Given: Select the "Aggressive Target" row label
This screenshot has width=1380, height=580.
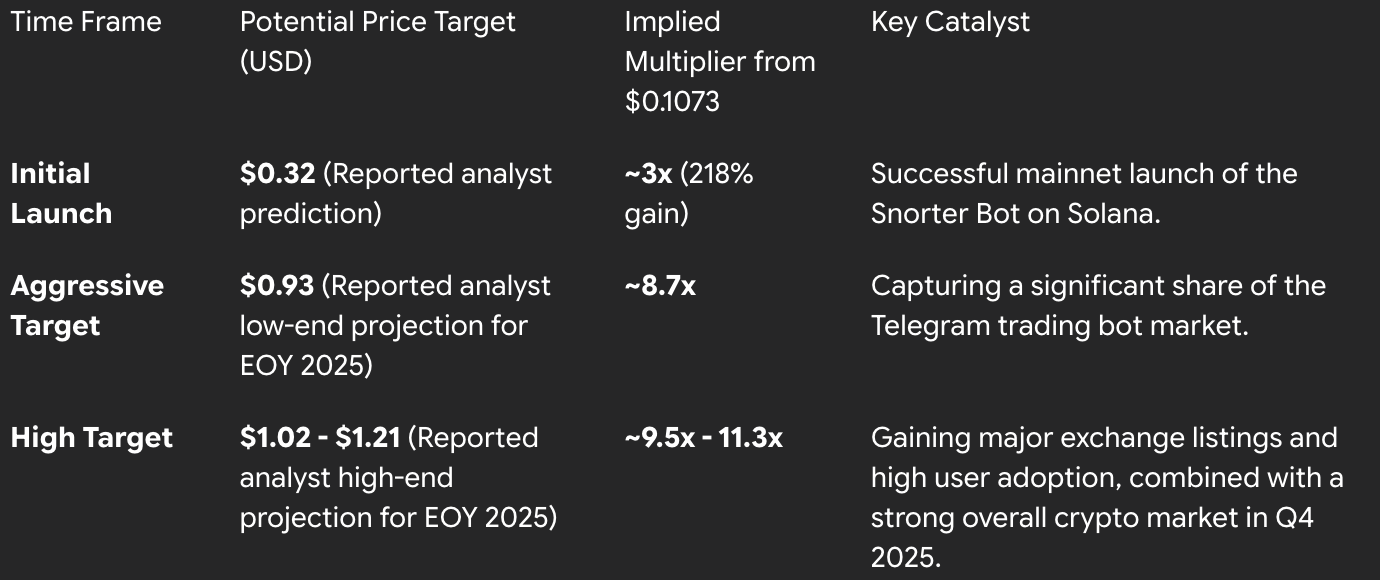Looking at the screenshot, I should tap(87, 305).
